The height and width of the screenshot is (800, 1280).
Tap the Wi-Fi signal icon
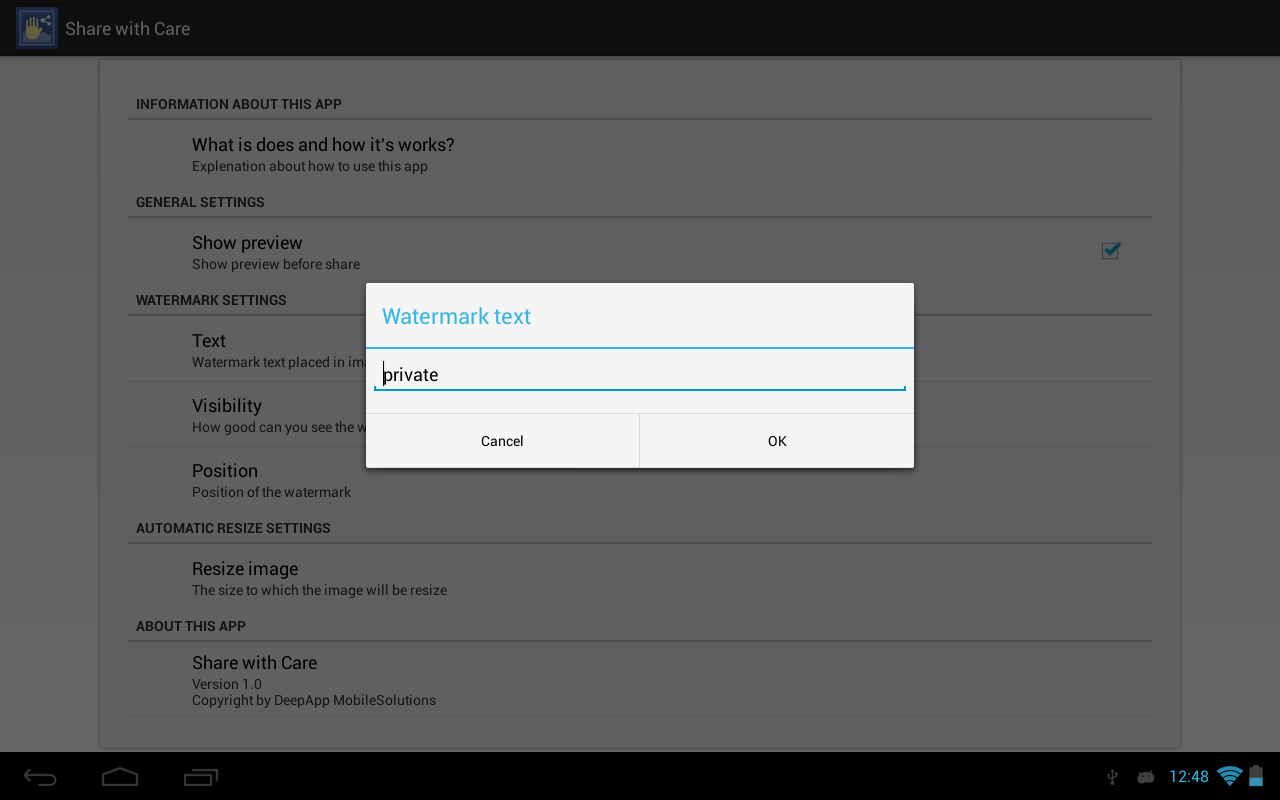click(1230, 776)
